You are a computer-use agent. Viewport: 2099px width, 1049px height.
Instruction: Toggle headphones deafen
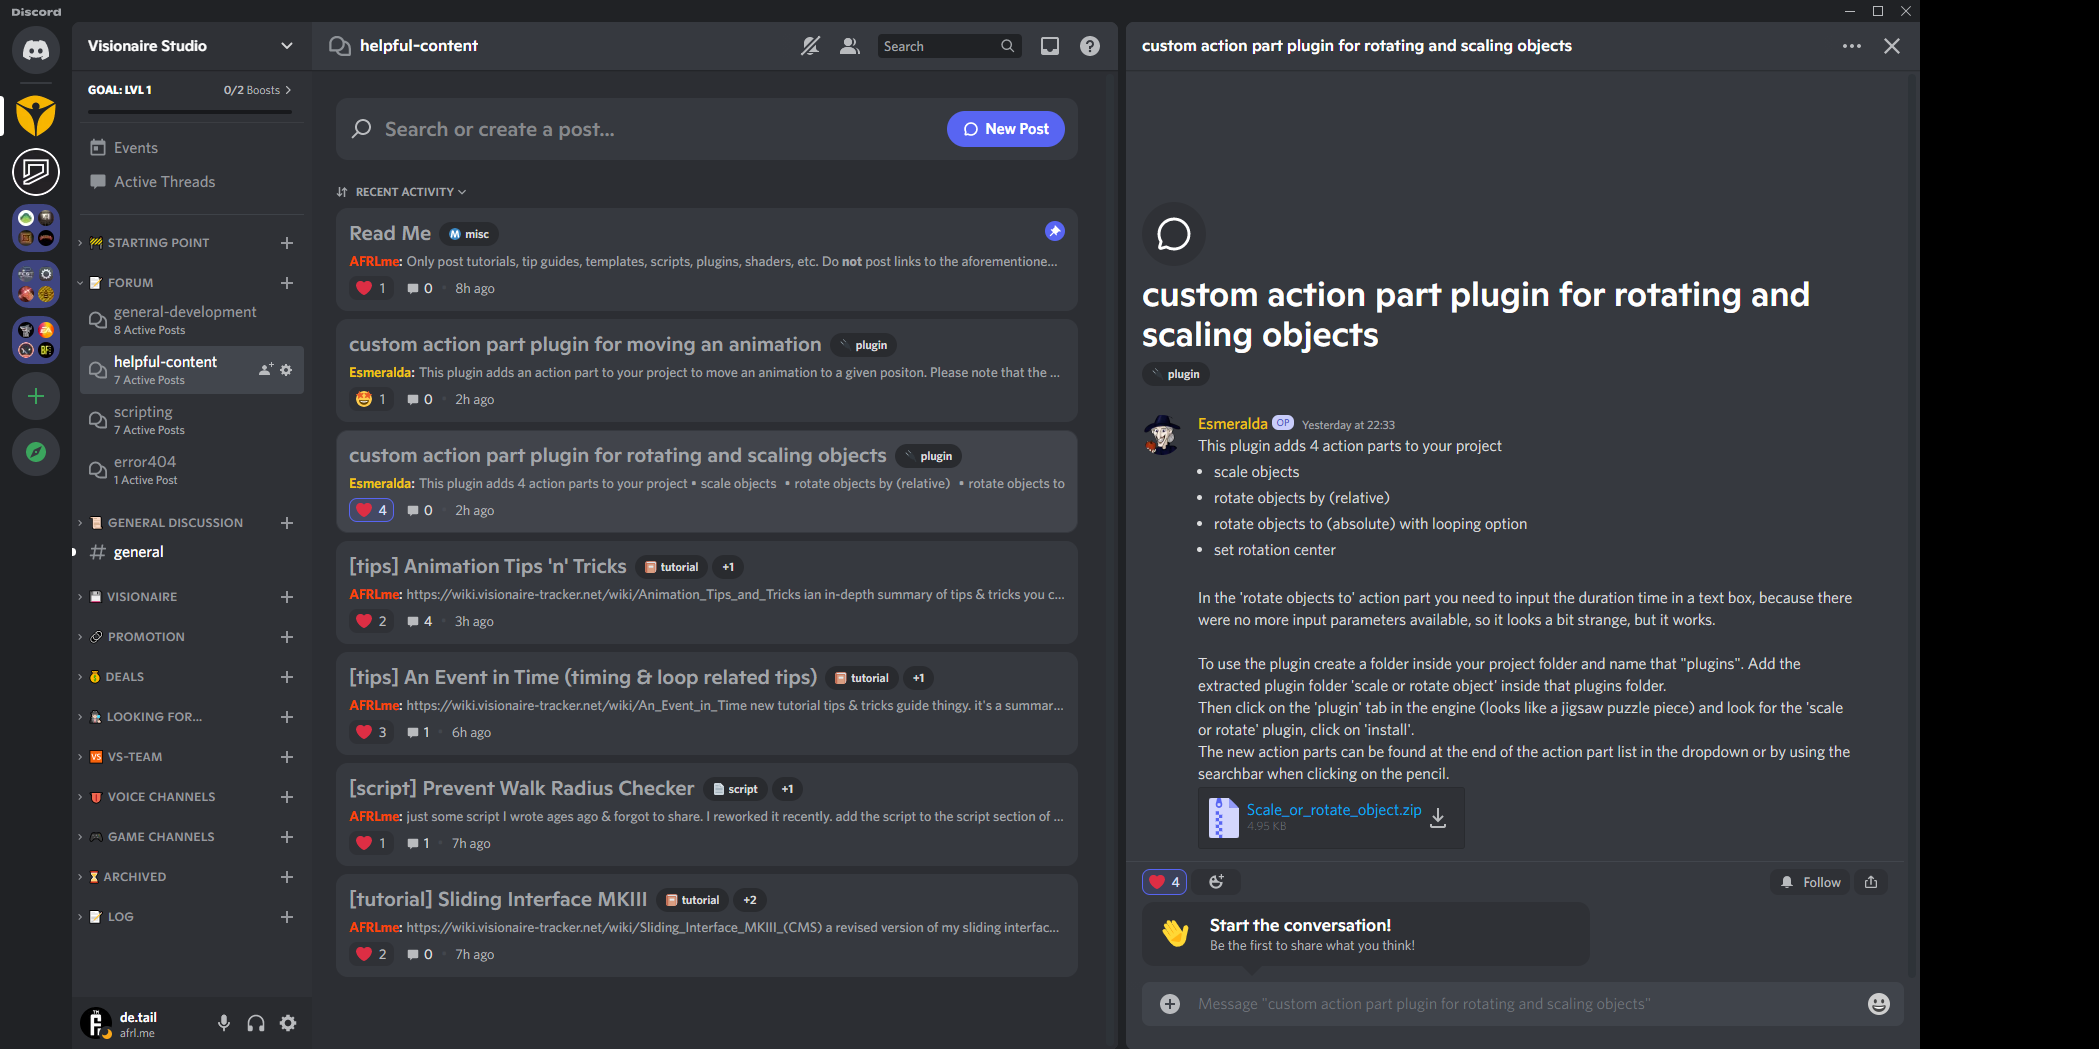coord(256,1023)
